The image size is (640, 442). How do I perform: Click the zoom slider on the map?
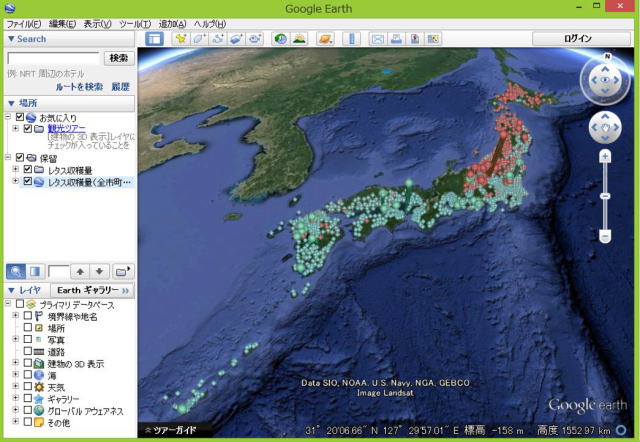(x=604, y=195)
